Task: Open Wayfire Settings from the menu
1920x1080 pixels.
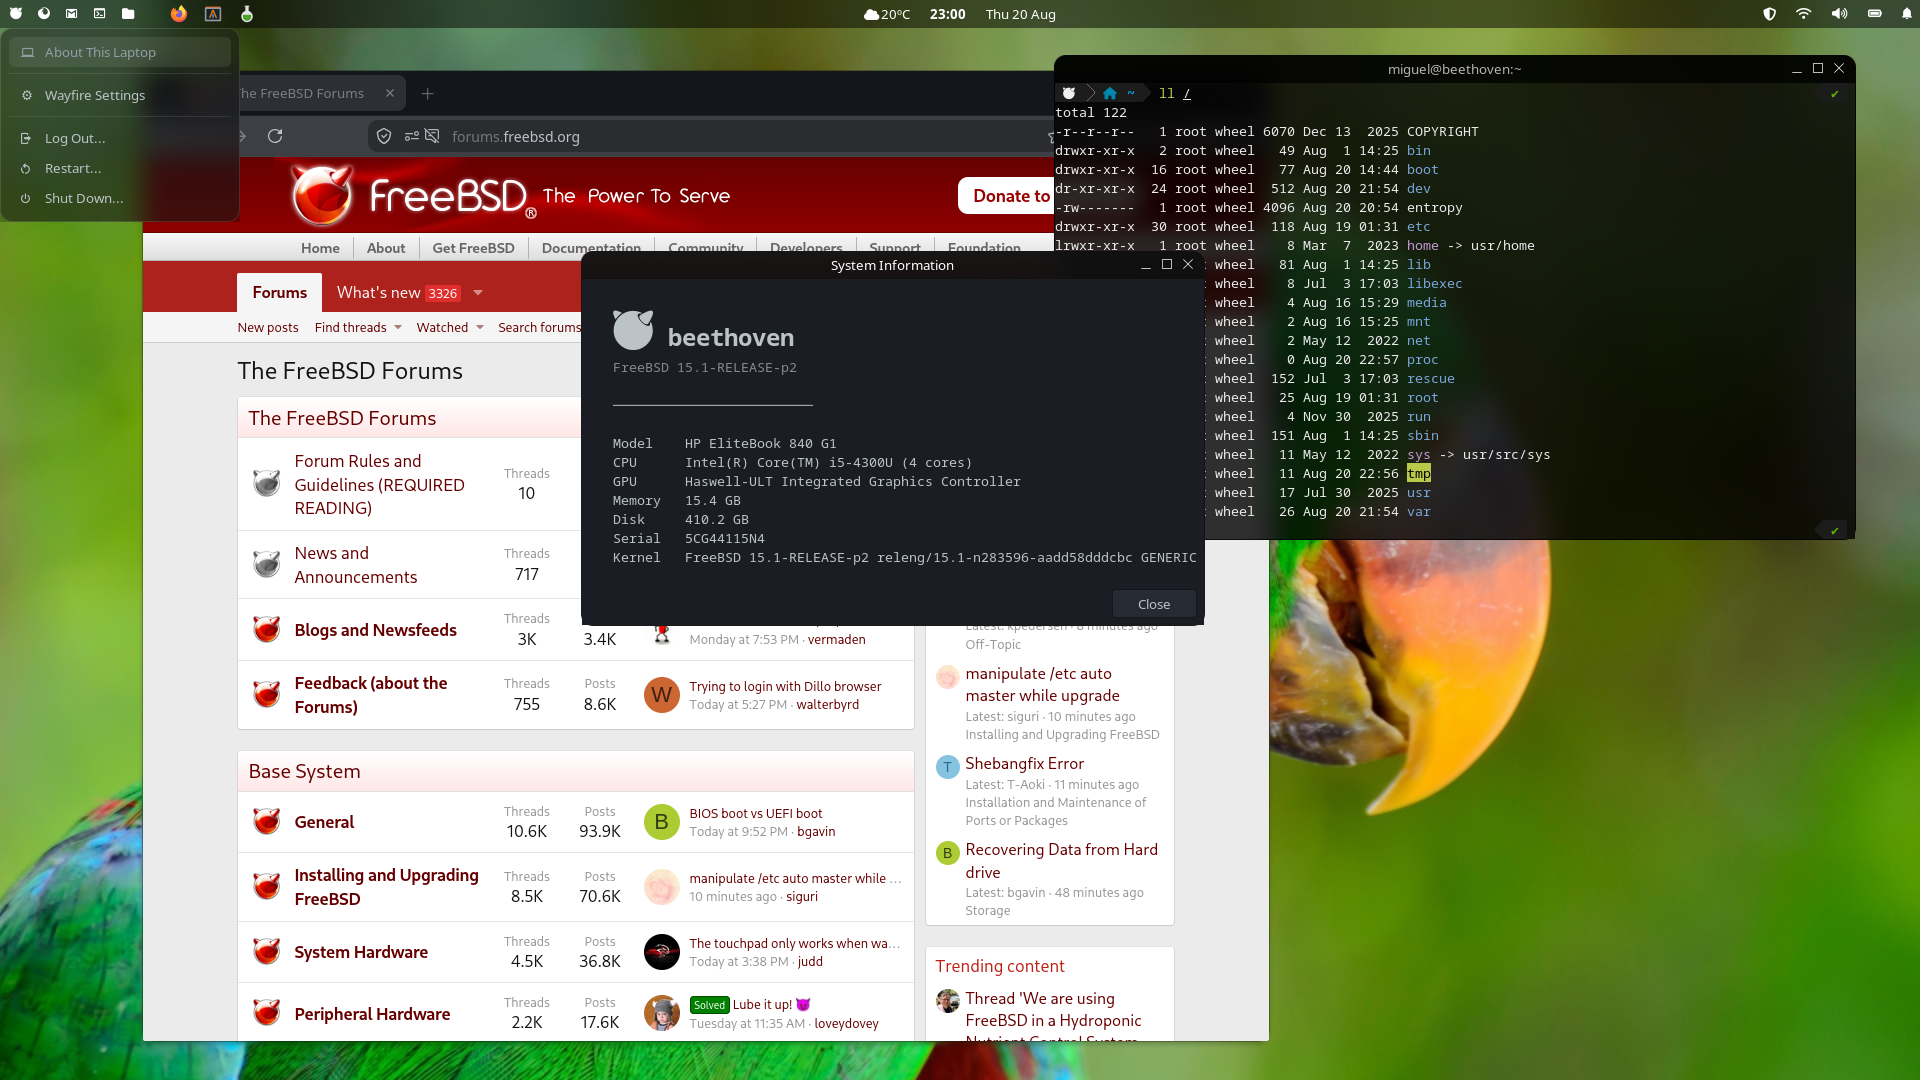Action: [120, 95]
